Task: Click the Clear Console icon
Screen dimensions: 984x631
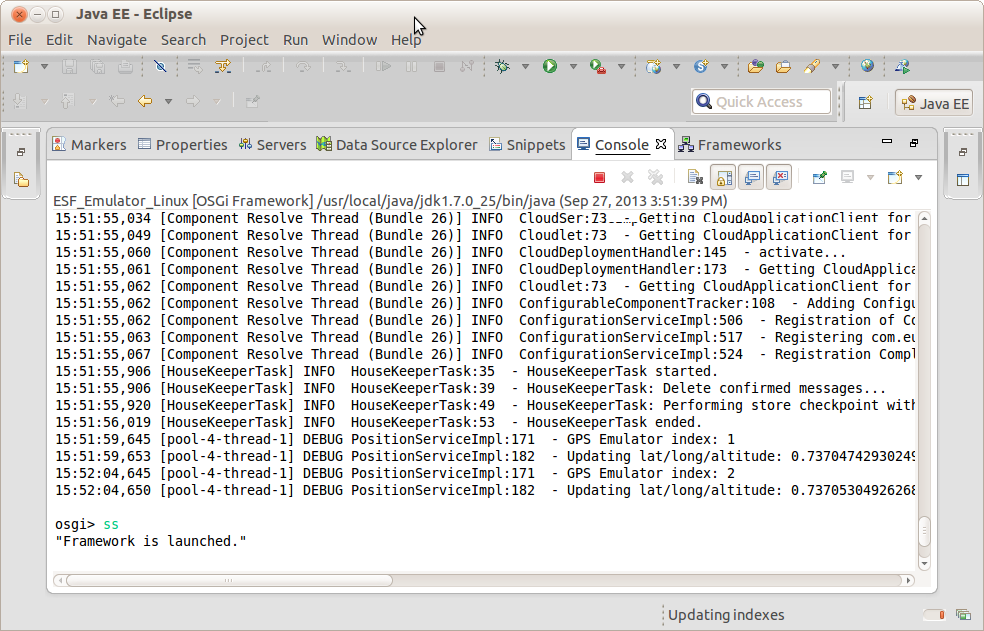Action: 695,178
